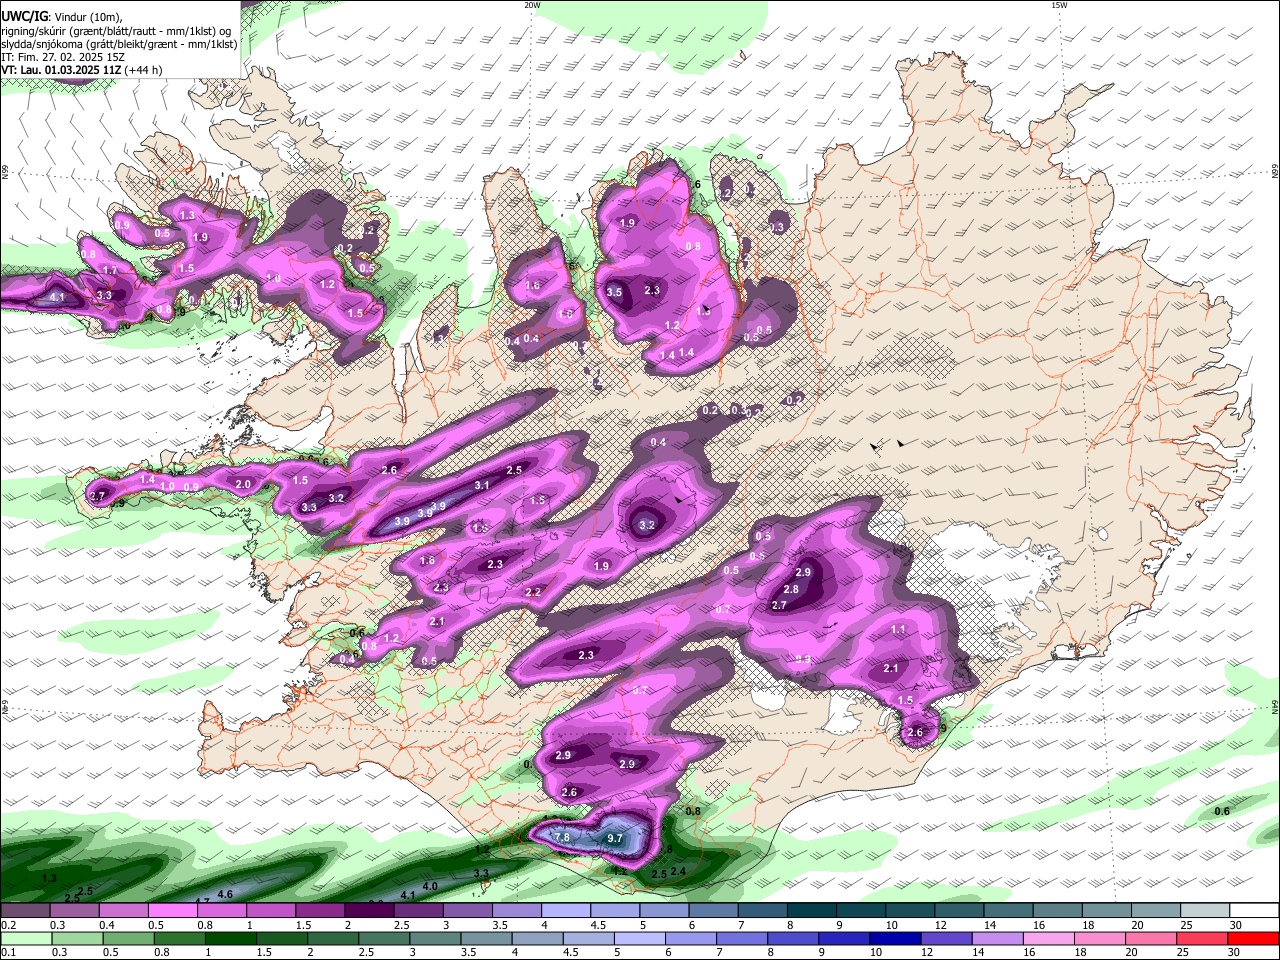Viewport: 1280px width, 960px height.
Task: Click the dark blue 10 rain legend swatch
Action: (895, 939)
